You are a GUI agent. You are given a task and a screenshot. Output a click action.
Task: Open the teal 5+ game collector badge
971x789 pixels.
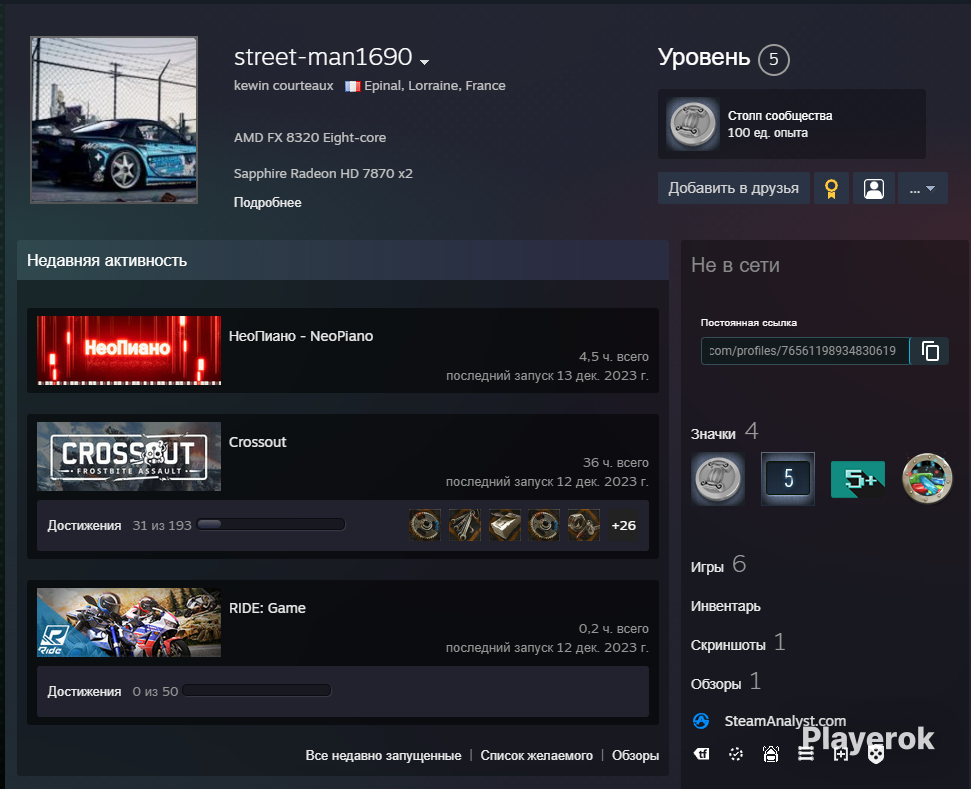click(x=858, y=479)
